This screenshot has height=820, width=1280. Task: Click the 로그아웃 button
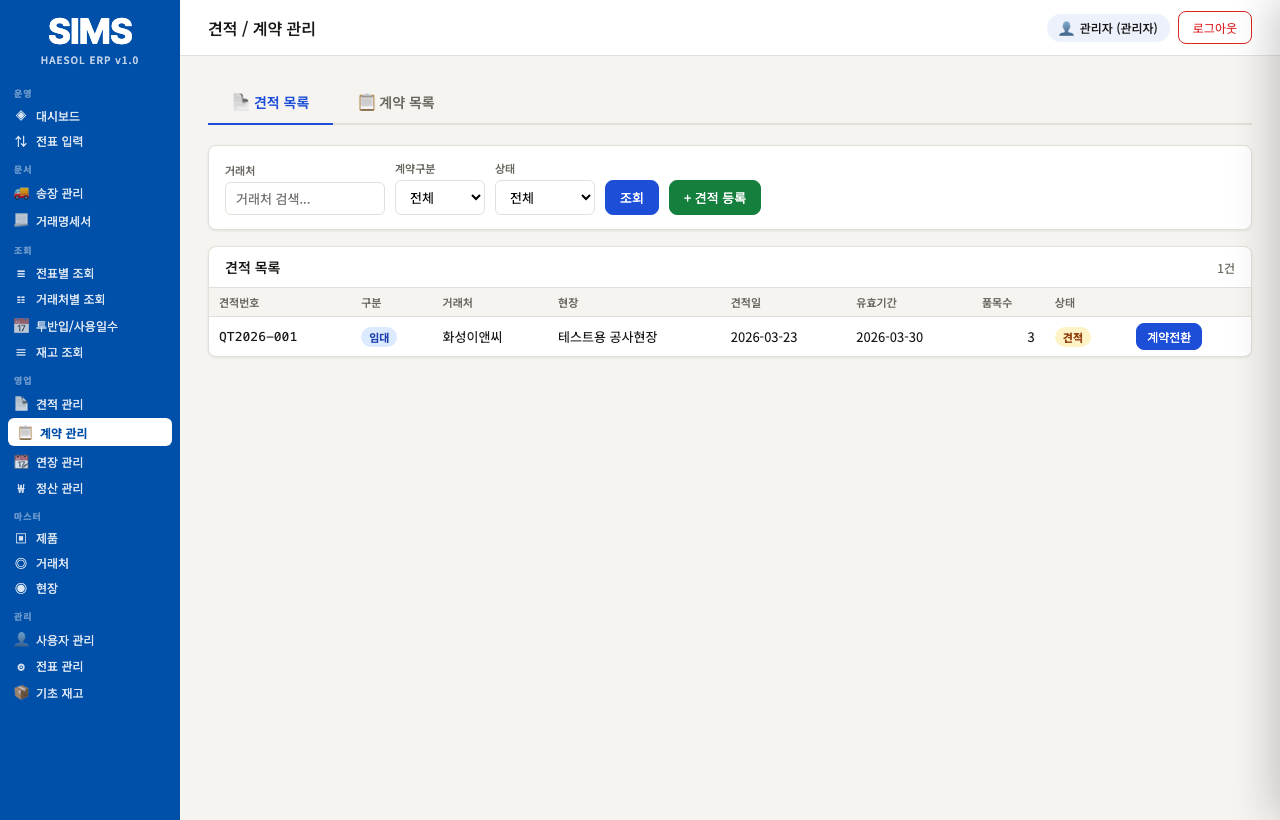[x=1214, y=28]
